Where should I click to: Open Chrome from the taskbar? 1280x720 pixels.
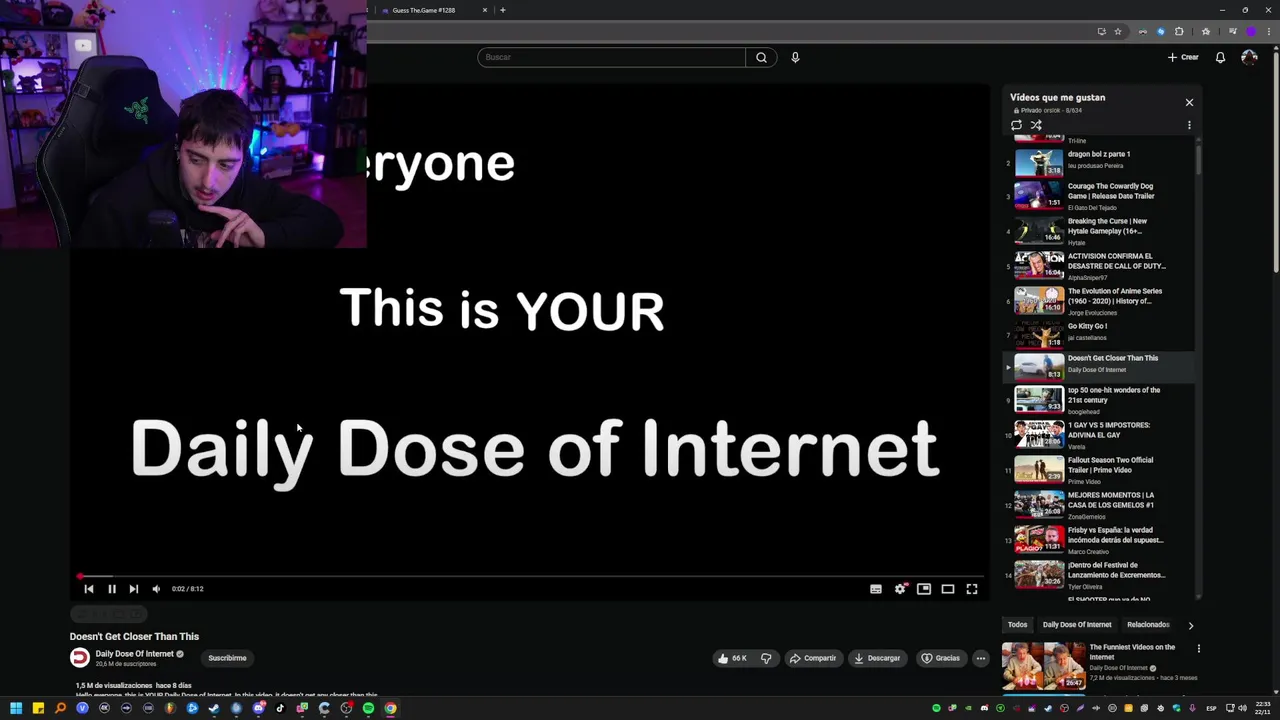click(390, 708)
